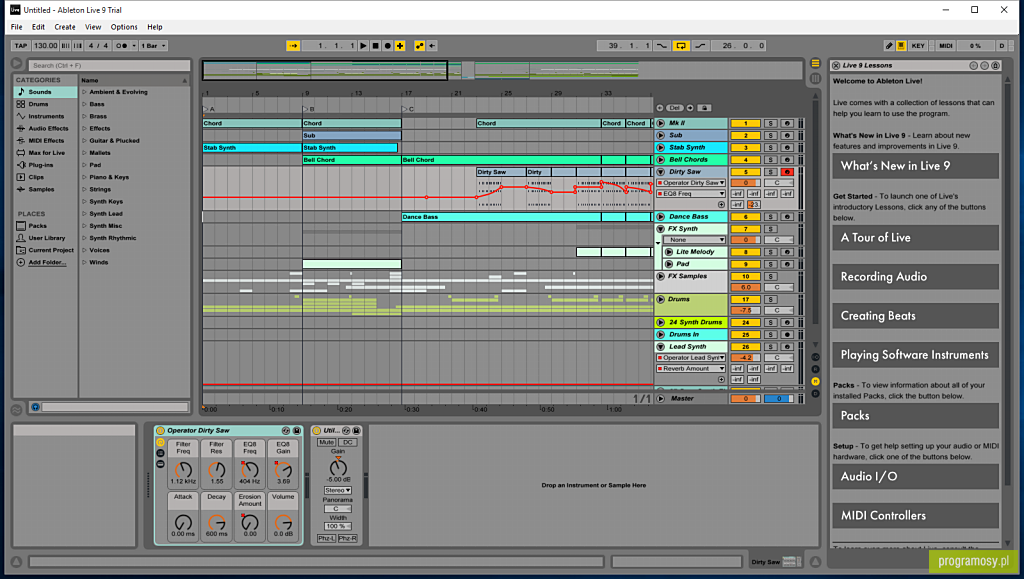Click the transport Play button
Screen dimensions: 1024x579
[364, 46]
